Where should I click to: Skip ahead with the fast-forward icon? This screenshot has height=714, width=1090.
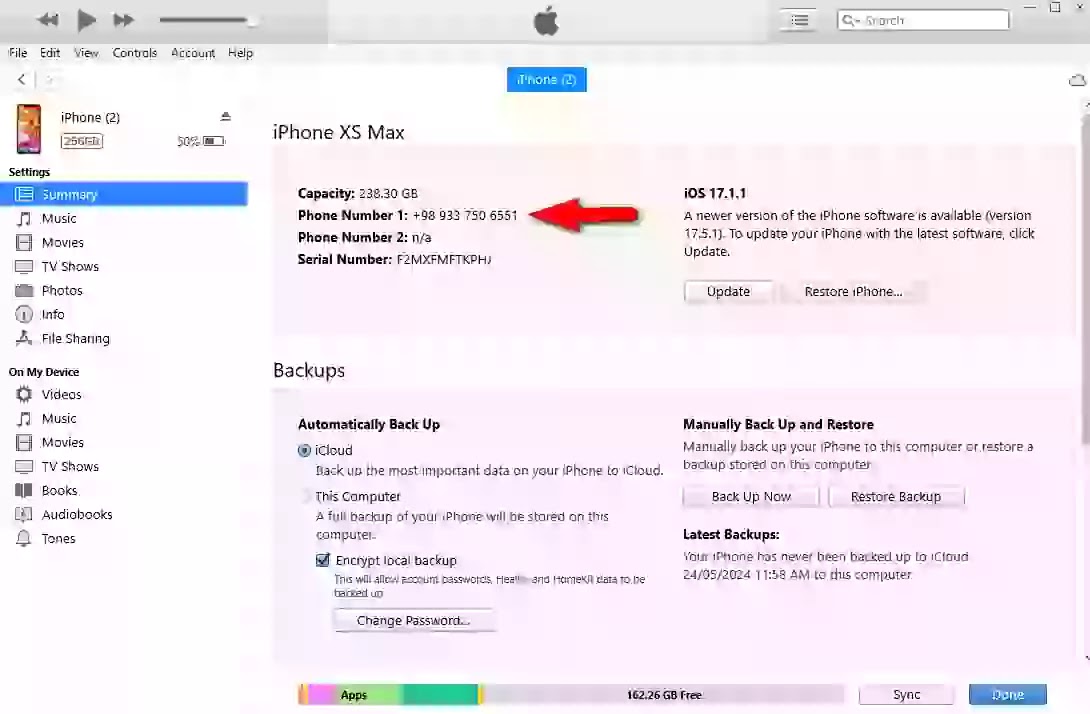[124, 20]
